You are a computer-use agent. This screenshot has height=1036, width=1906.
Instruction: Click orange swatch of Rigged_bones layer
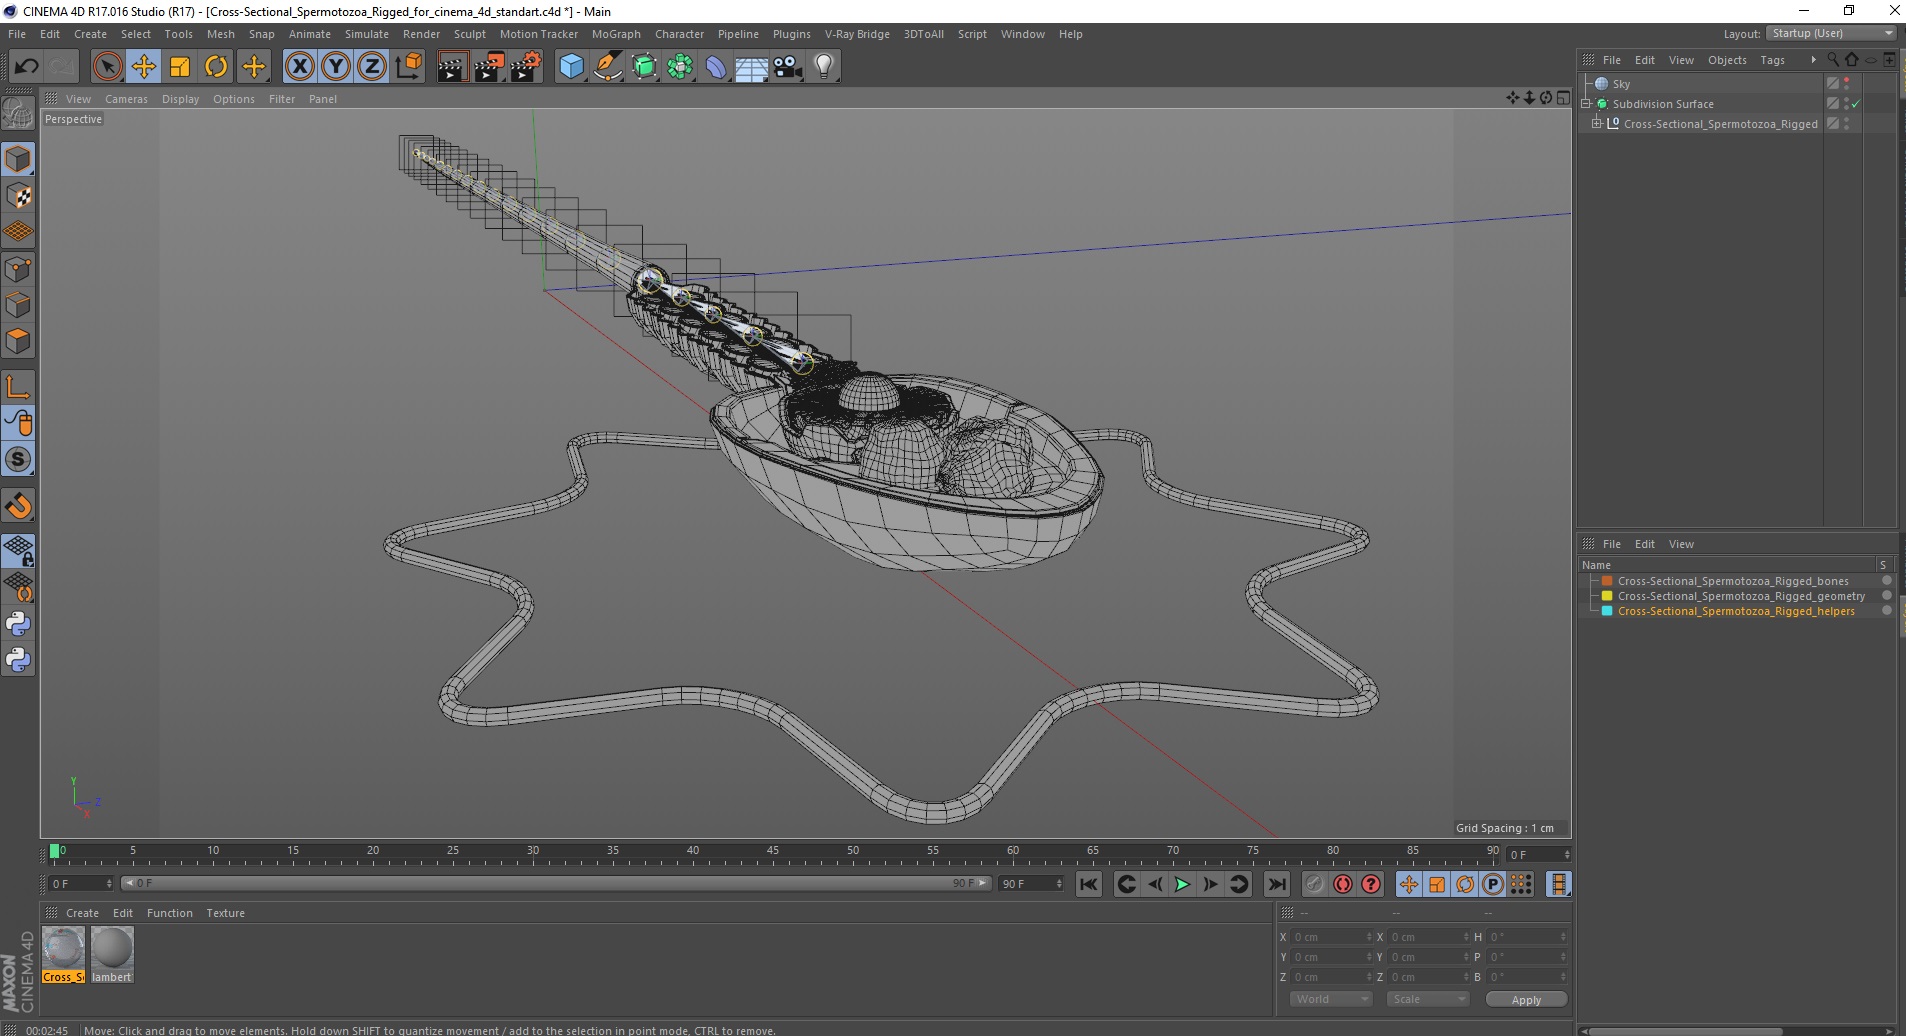[x=1607, y=581]
